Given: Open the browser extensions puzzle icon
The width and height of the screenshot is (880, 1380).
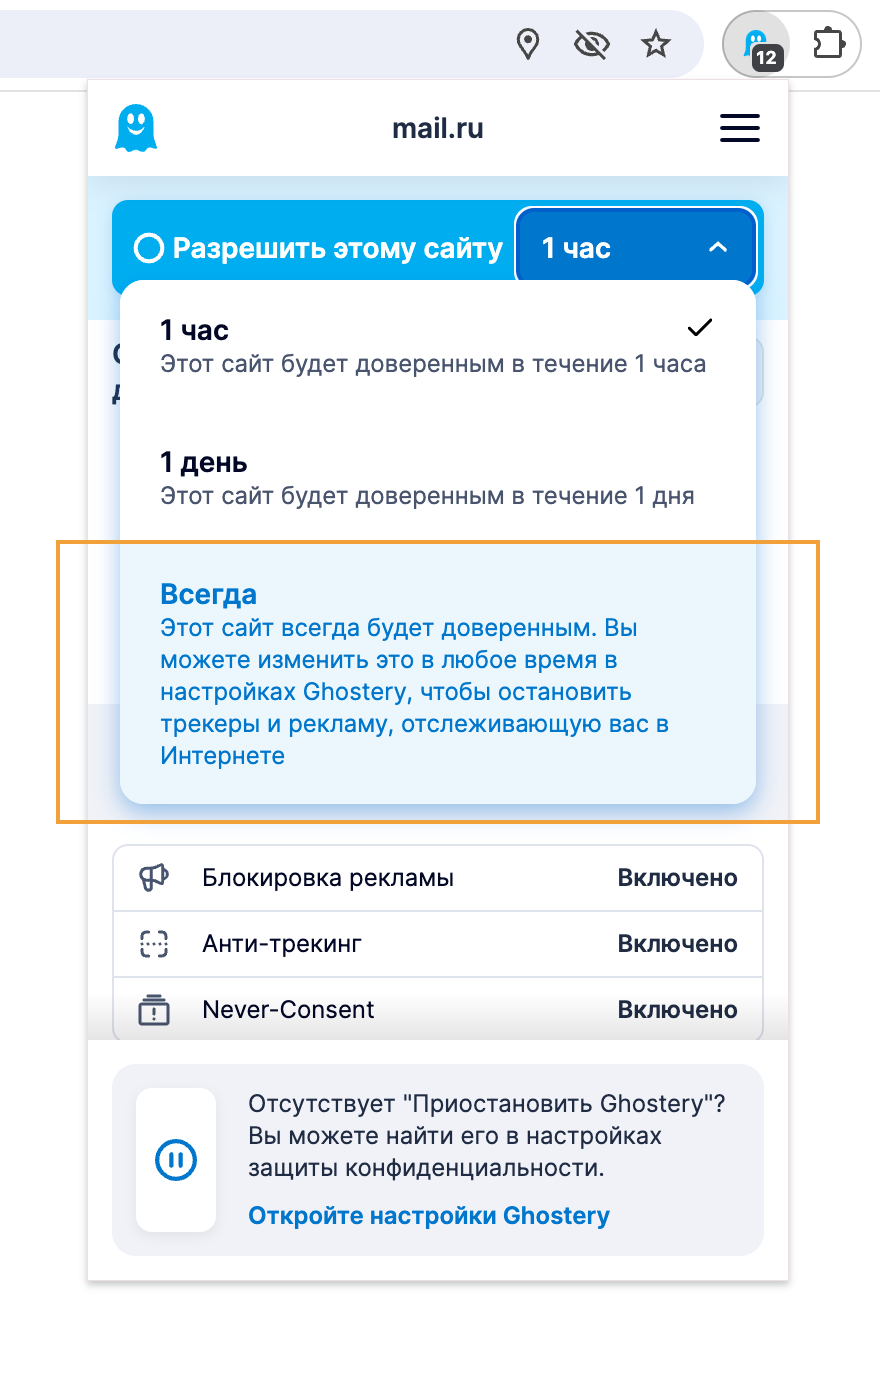Looking at the screenshot, I should pos(828,45).
